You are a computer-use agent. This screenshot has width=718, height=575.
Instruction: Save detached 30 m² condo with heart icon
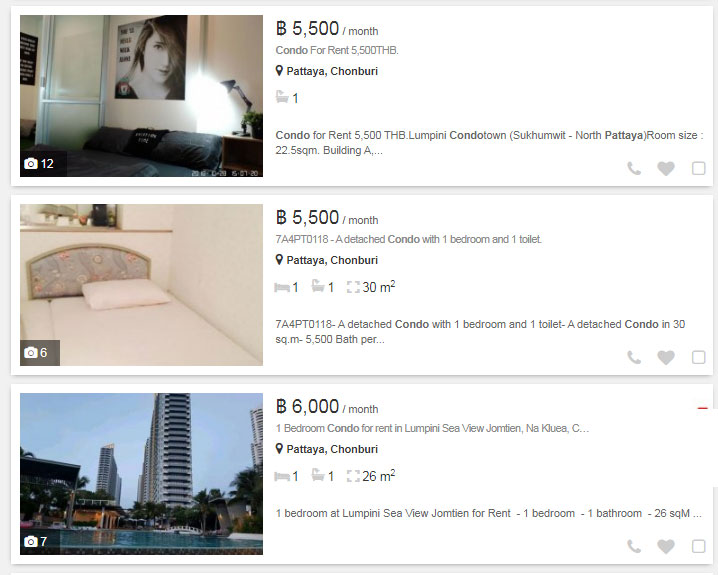[x=666, y=358]
